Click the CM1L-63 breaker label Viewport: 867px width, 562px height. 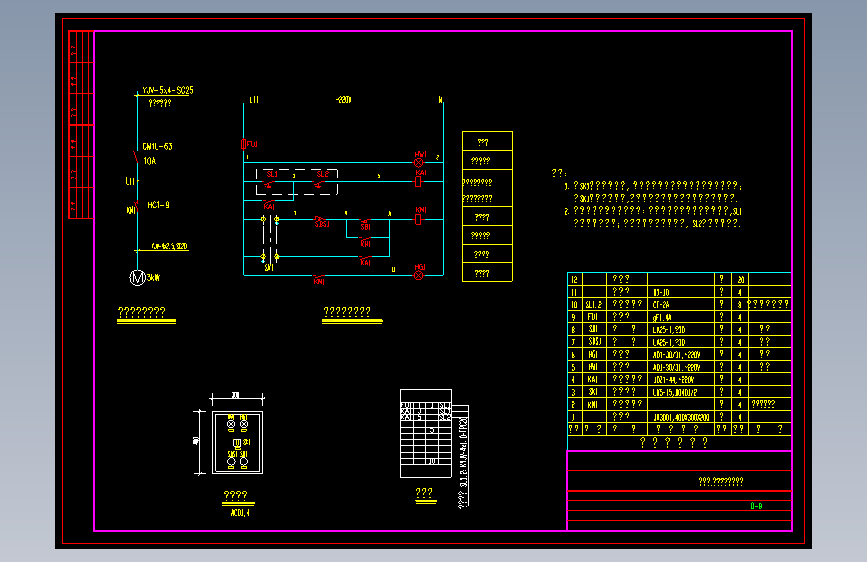(x=158, y=147)
